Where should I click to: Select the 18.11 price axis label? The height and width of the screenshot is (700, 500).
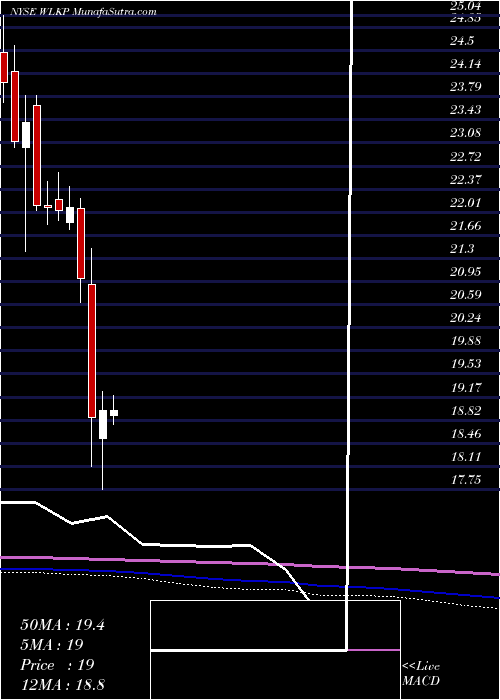(466, 456)
